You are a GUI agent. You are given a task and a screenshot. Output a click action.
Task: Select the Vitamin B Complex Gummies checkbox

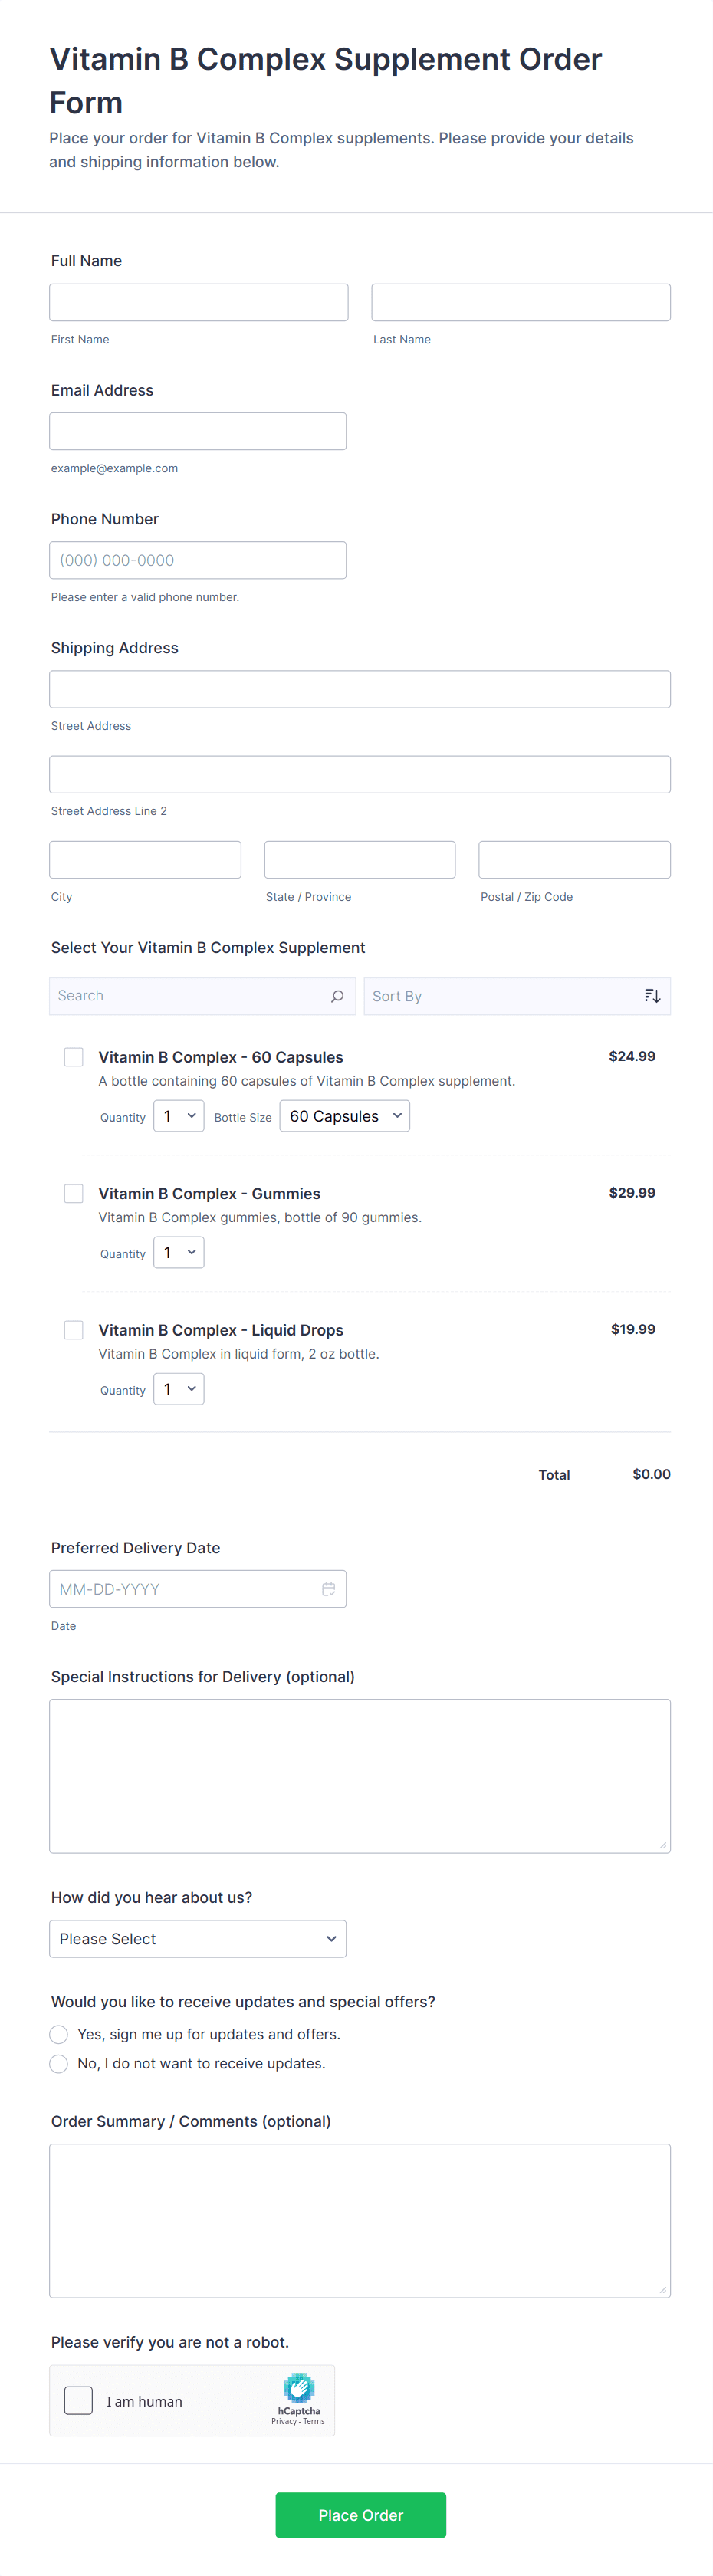pyautogui.click(x=74, y=1193)
